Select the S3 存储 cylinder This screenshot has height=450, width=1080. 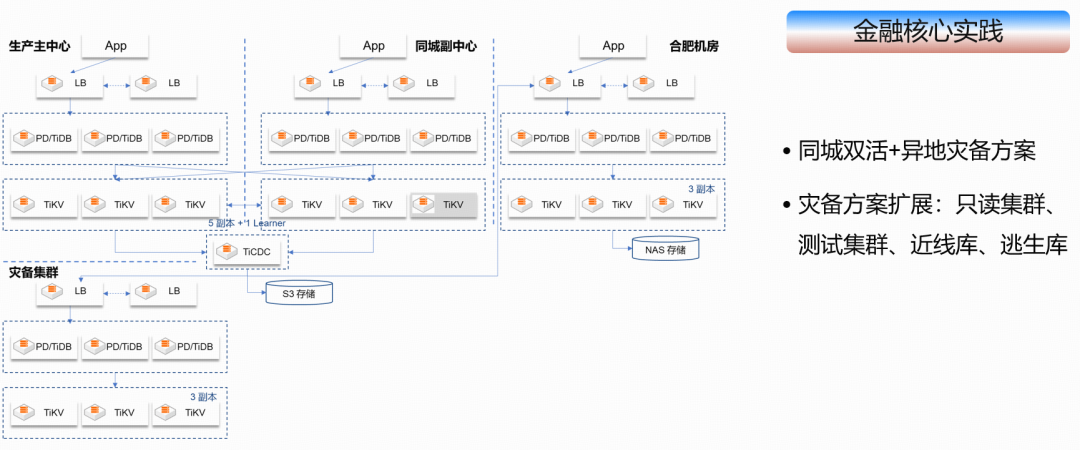(x=299, y=293)
